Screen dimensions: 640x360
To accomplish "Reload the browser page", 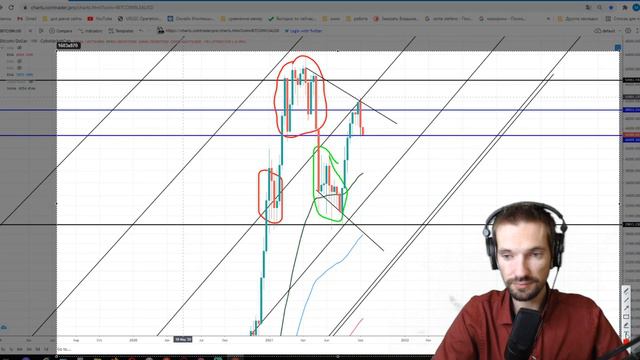I will coord(11,7).
